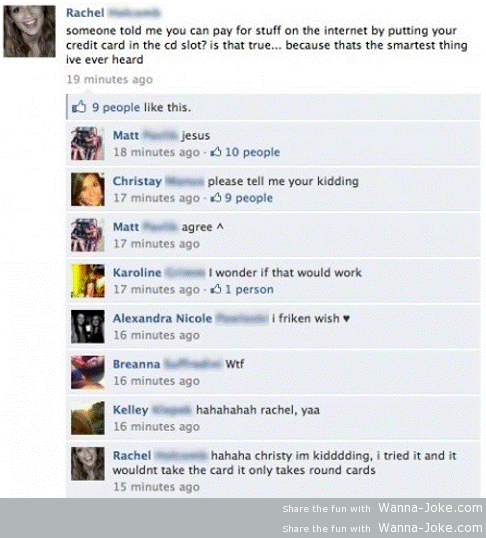View the '1 person' who liked Karoline's comment
Viewport: 486px width, 538px height.
[250, 289]
